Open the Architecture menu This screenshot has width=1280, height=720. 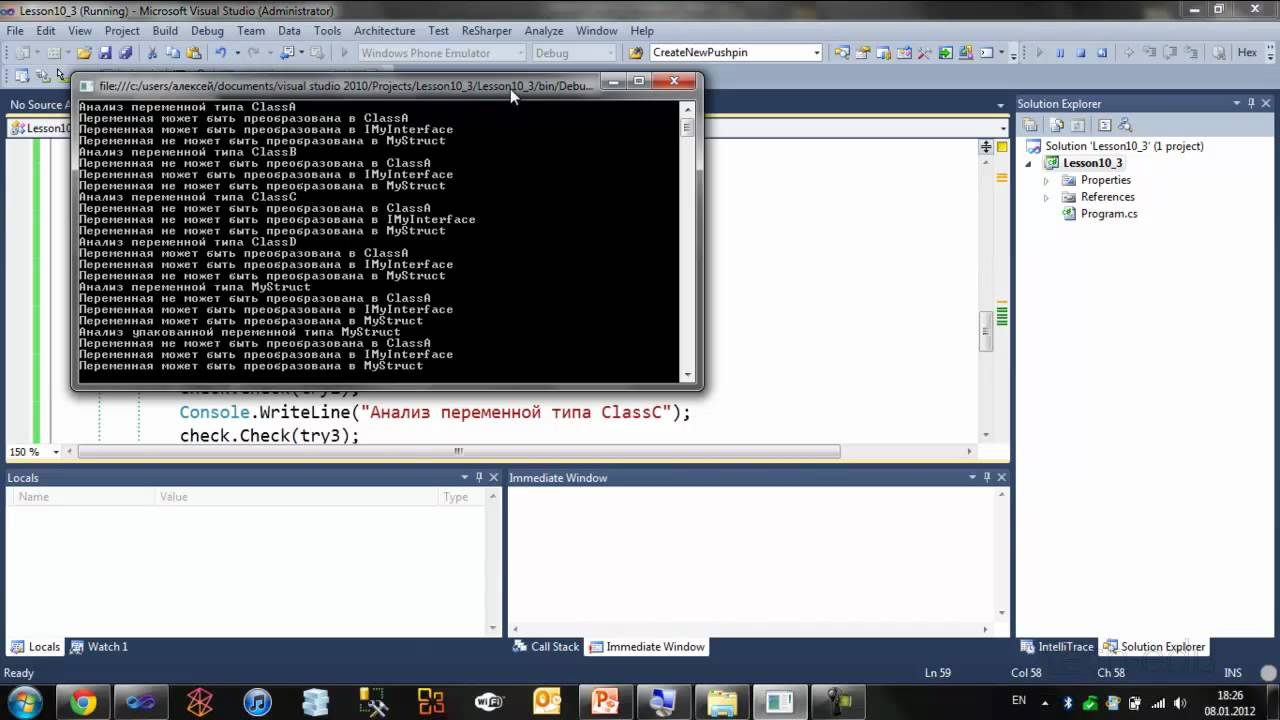point(384,31)
